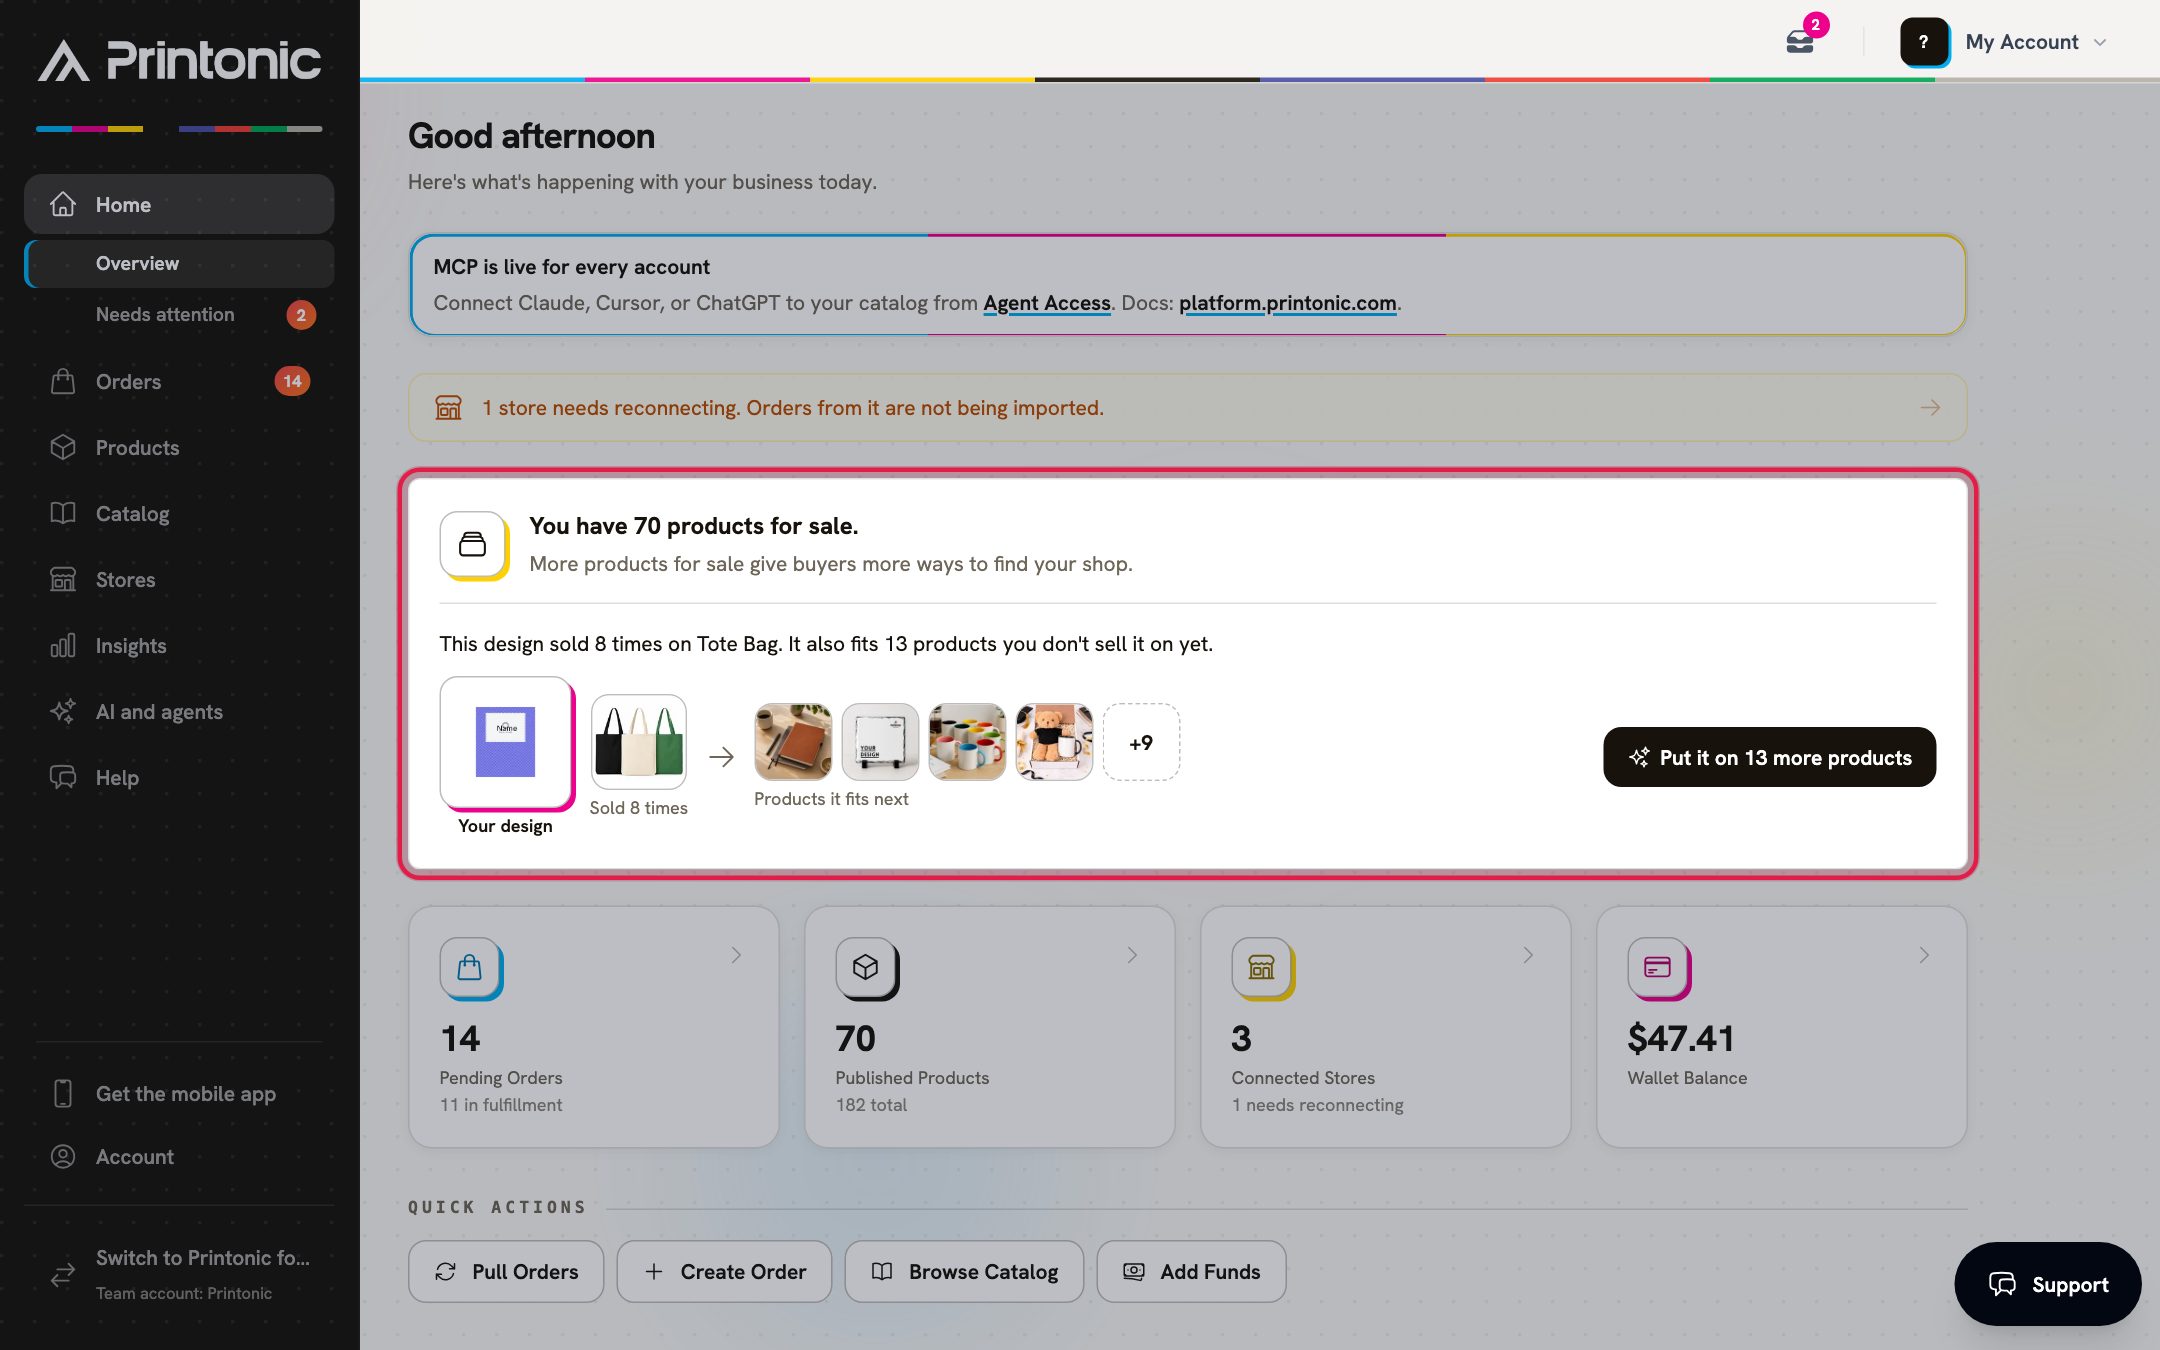Expand the Connected Stores card chevron
Viewport: 2160px width, 1350px height.
point(1528,955)
